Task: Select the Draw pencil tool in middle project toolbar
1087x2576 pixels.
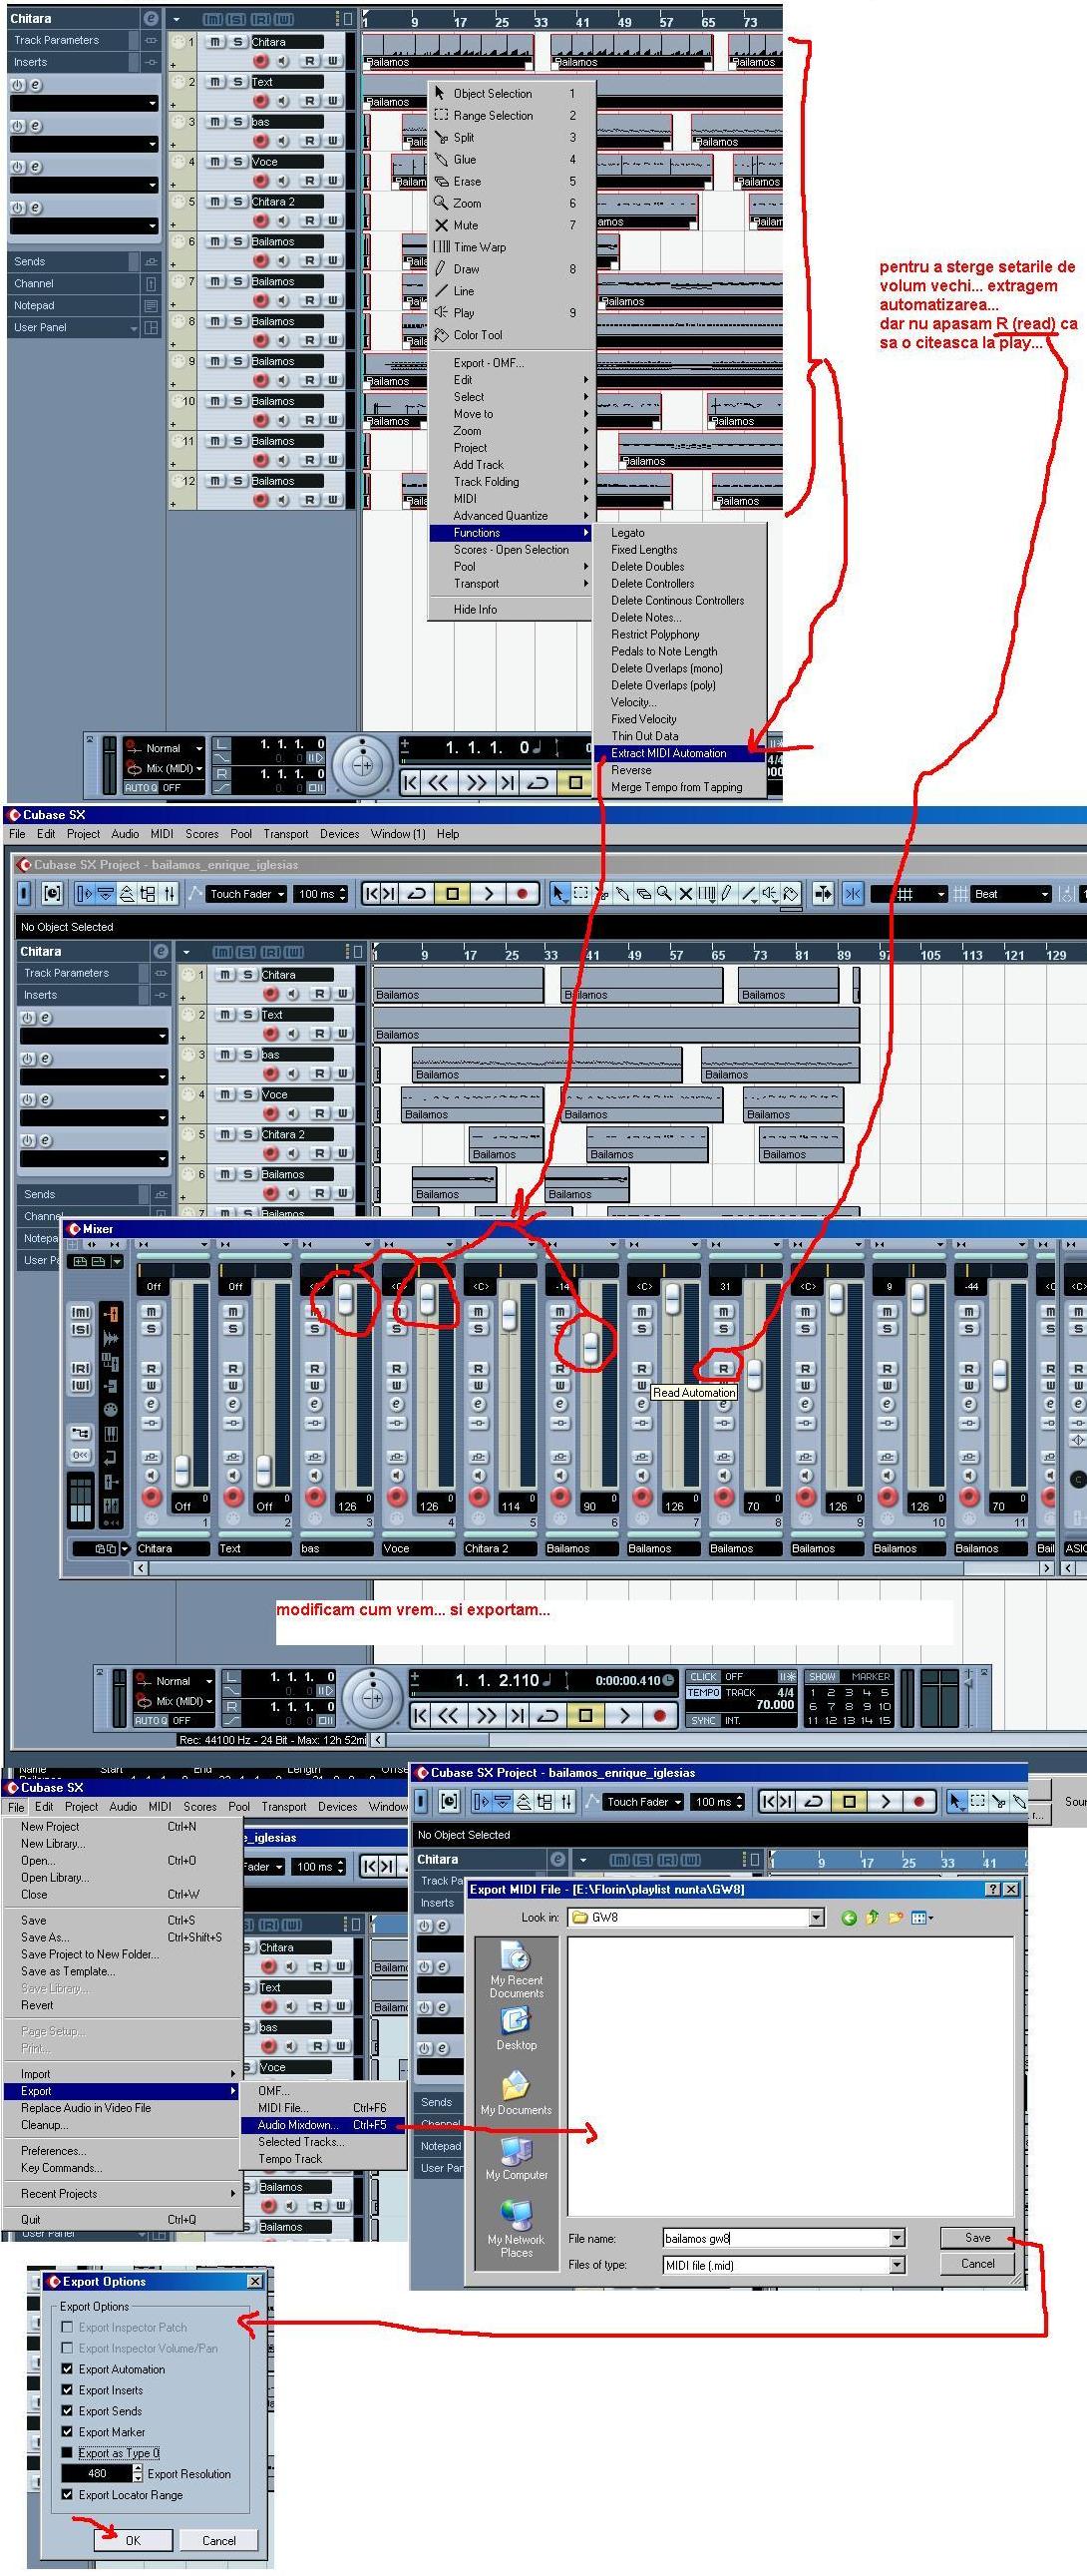Action: click(727, 894)
